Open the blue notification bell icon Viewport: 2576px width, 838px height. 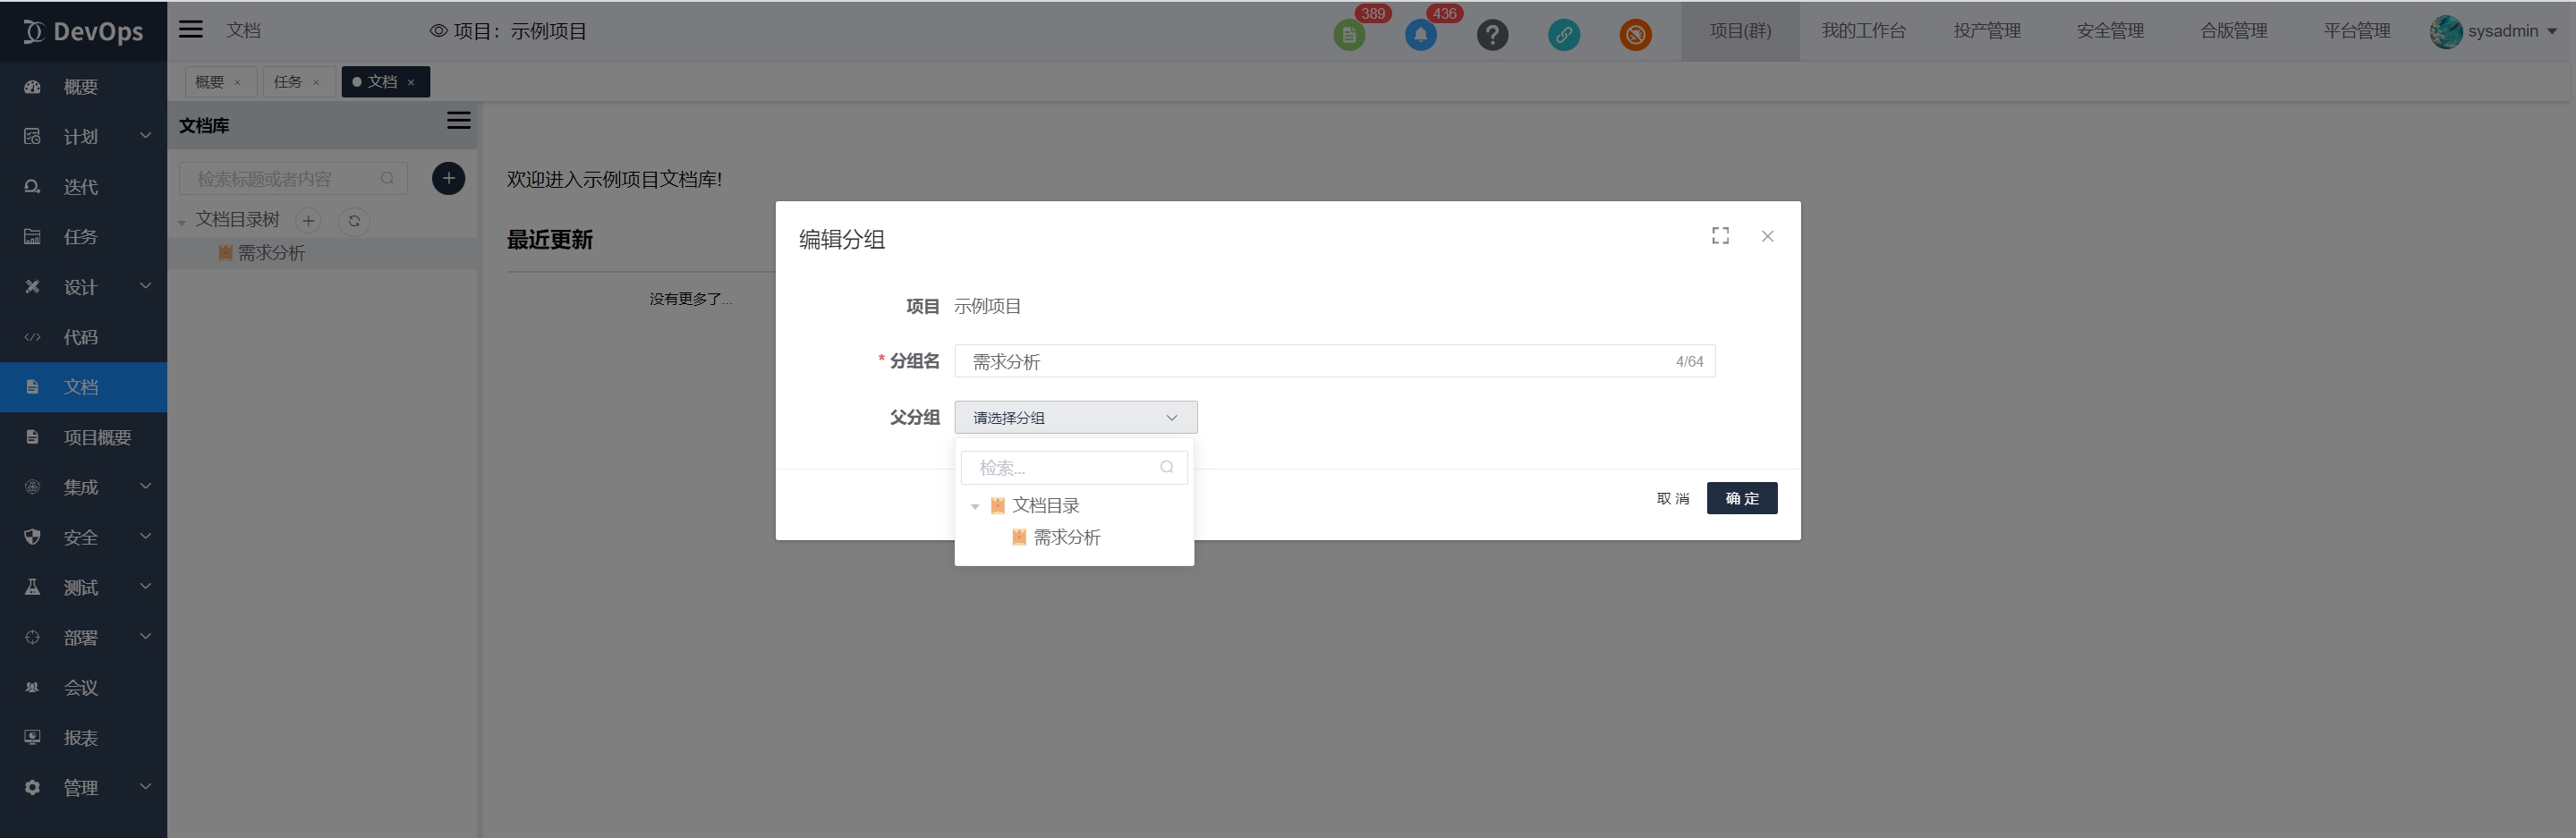pos(1420,35)
